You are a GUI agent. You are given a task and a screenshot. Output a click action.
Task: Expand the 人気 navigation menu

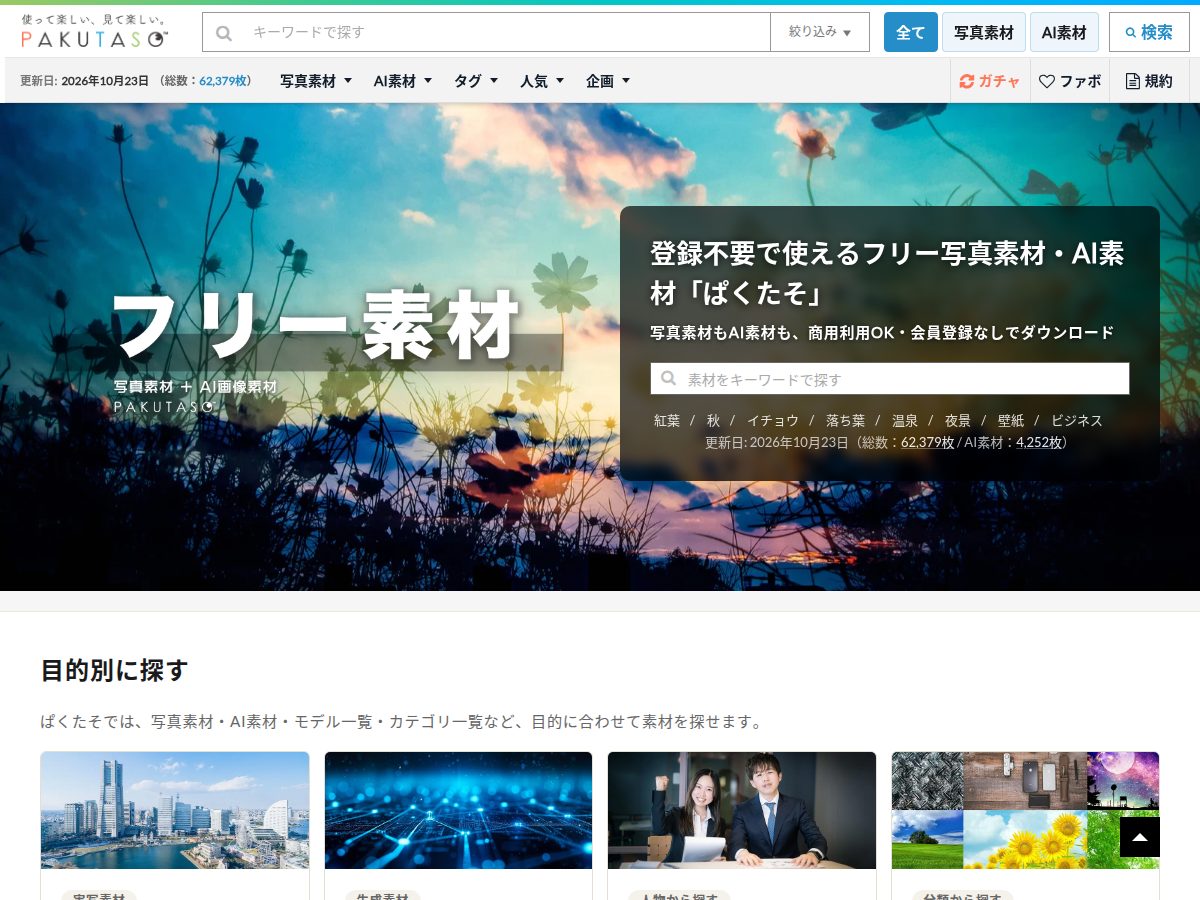542,81
